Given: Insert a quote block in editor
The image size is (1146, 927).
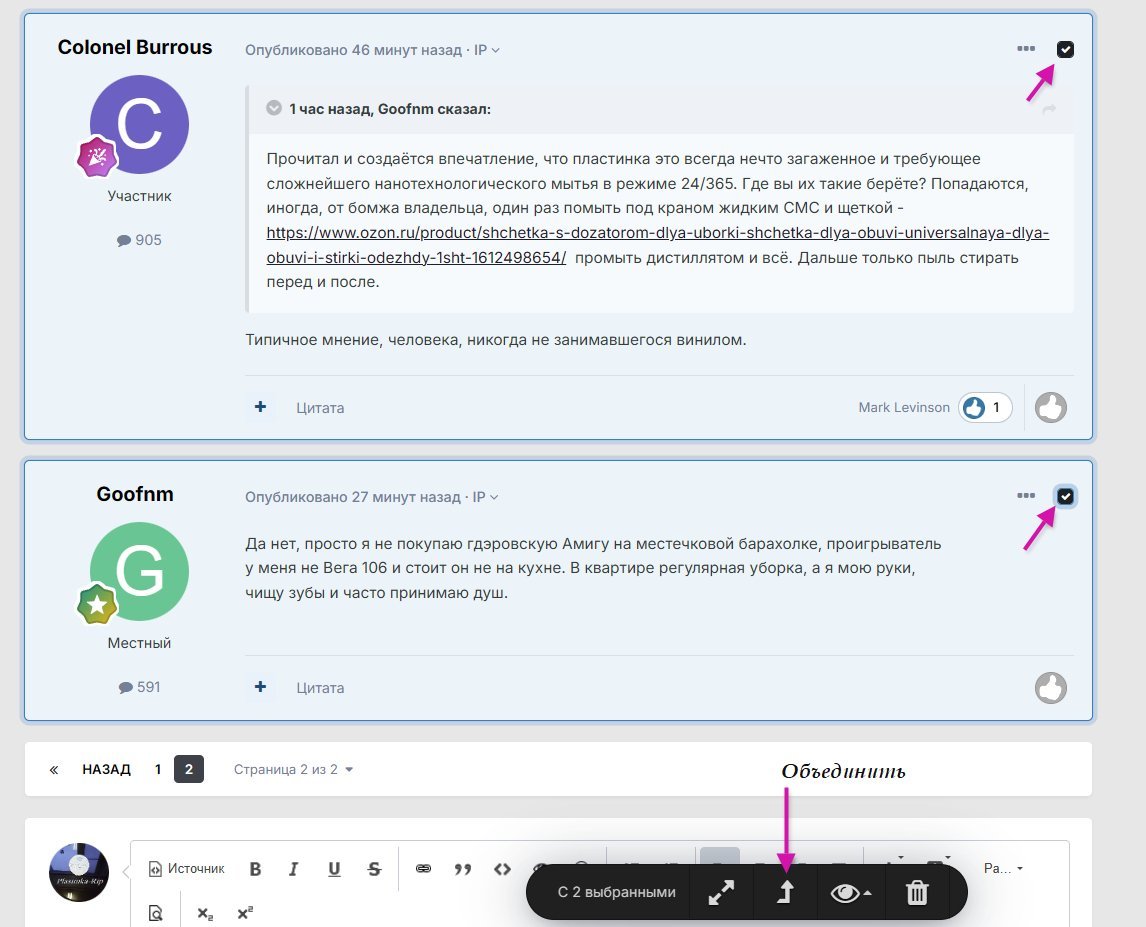Looking at the screenshot, I should point(463,869).
